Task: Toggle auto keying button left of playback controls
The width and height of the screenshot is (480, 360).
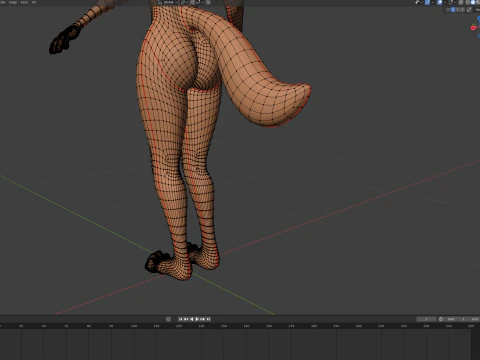Action: 168,319
